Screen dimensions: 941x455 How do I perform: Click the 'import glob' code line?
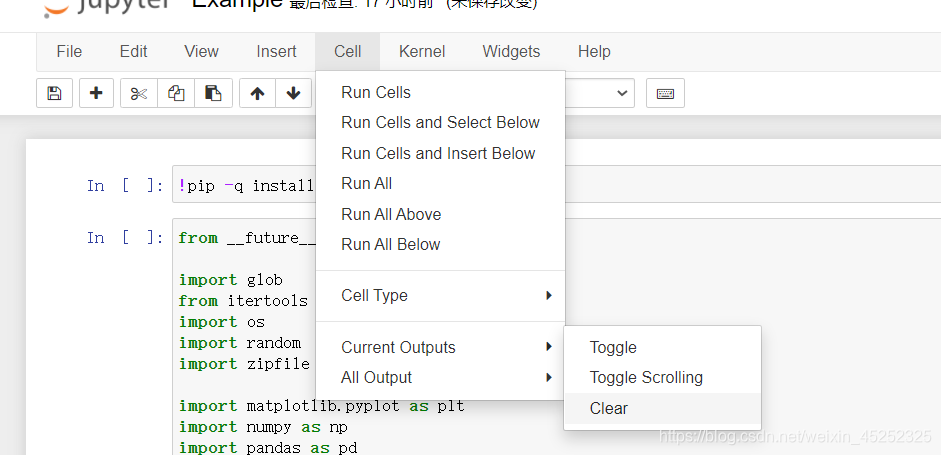[x=230, y=280]
